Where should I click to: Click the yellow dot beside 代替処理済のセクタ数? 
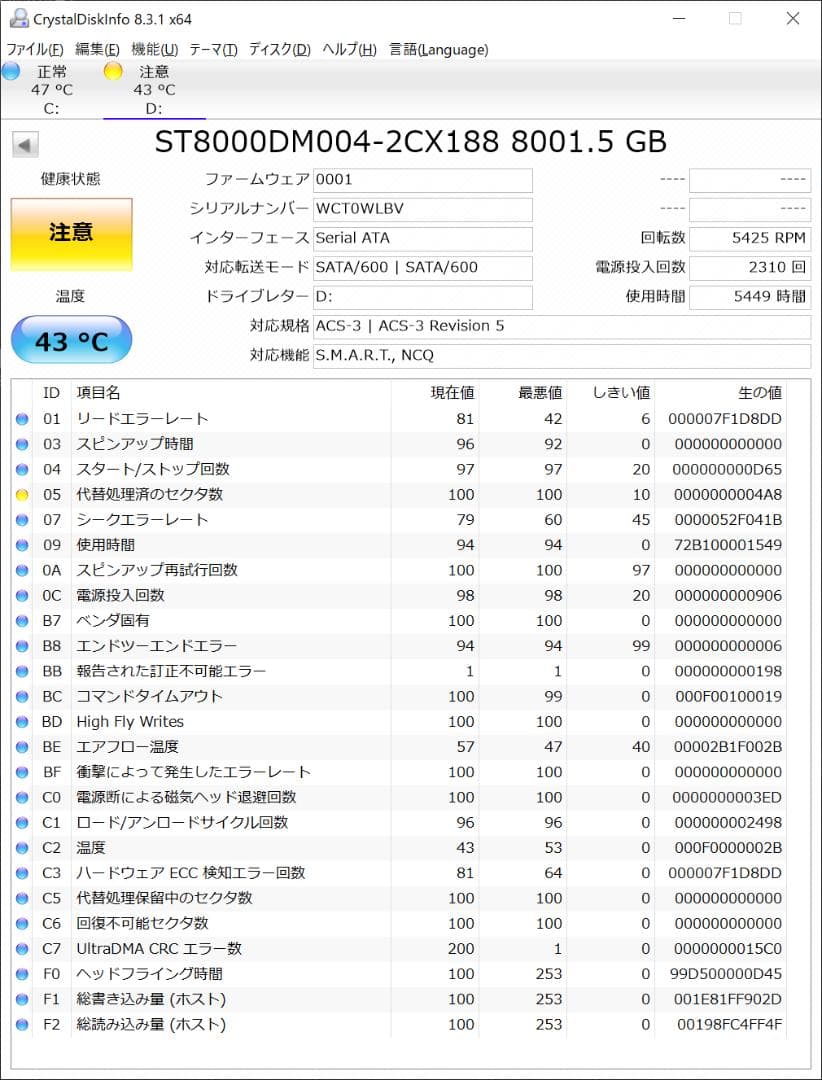pyautogui.click(x=22, y=494)
